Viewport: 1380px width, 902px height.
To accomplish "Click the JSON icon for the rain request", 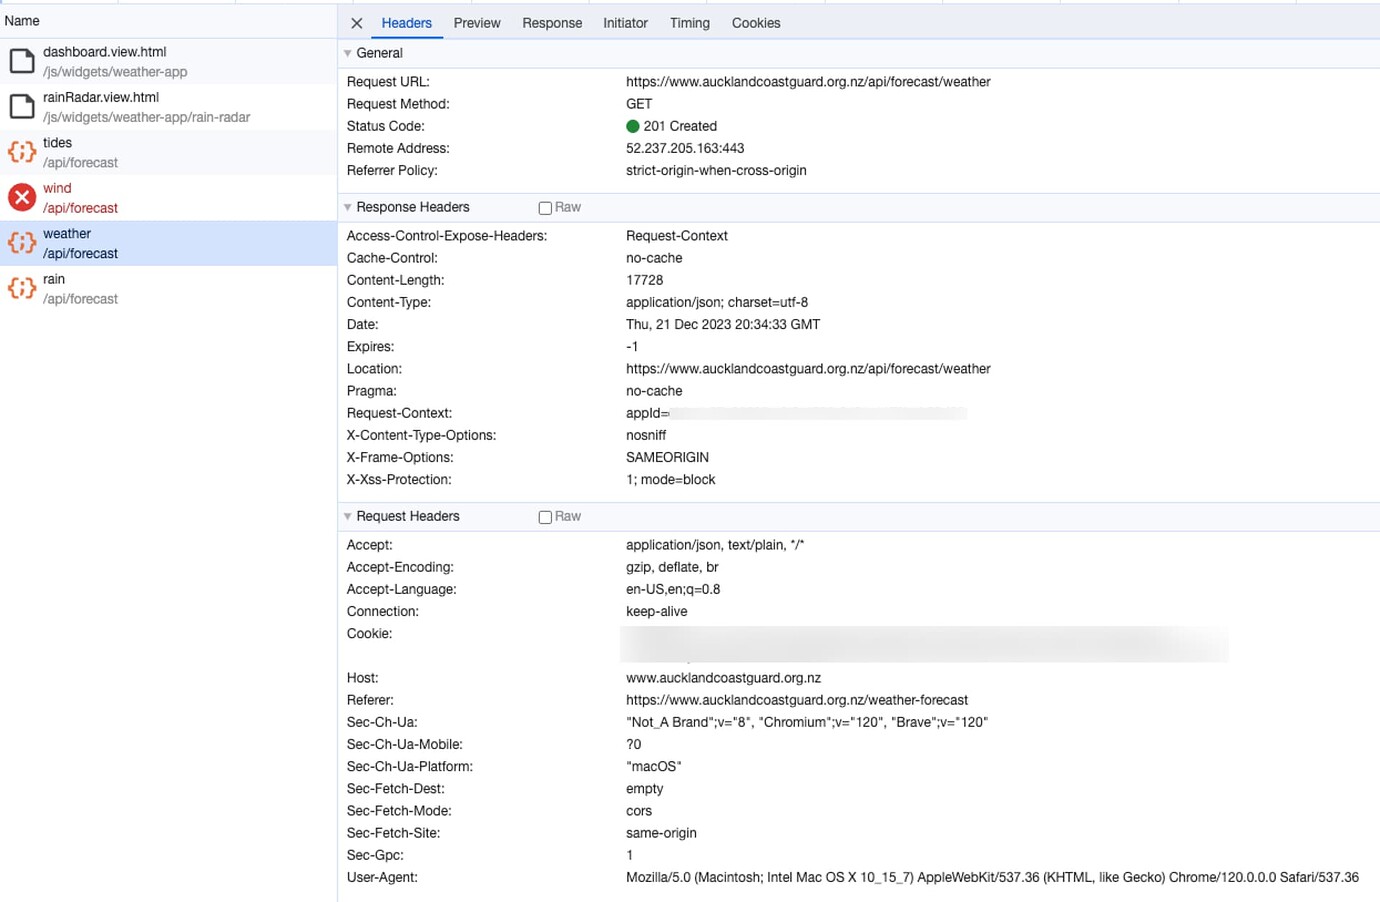I will (x=23, y=287).
